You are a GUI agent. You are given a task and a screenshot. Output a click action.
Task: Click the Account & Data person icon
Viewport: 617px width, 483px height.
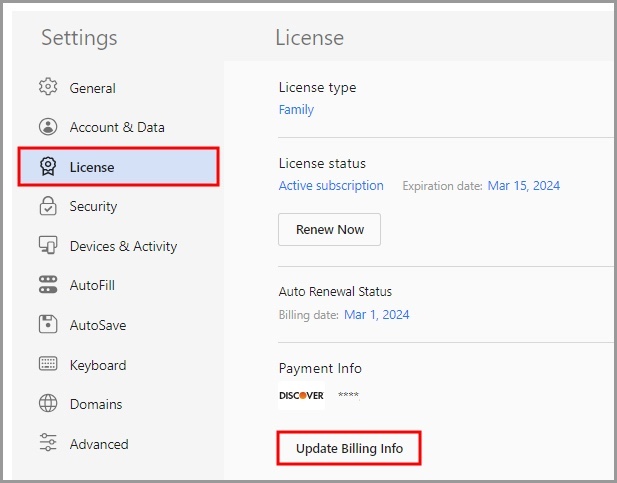point(48,127)
